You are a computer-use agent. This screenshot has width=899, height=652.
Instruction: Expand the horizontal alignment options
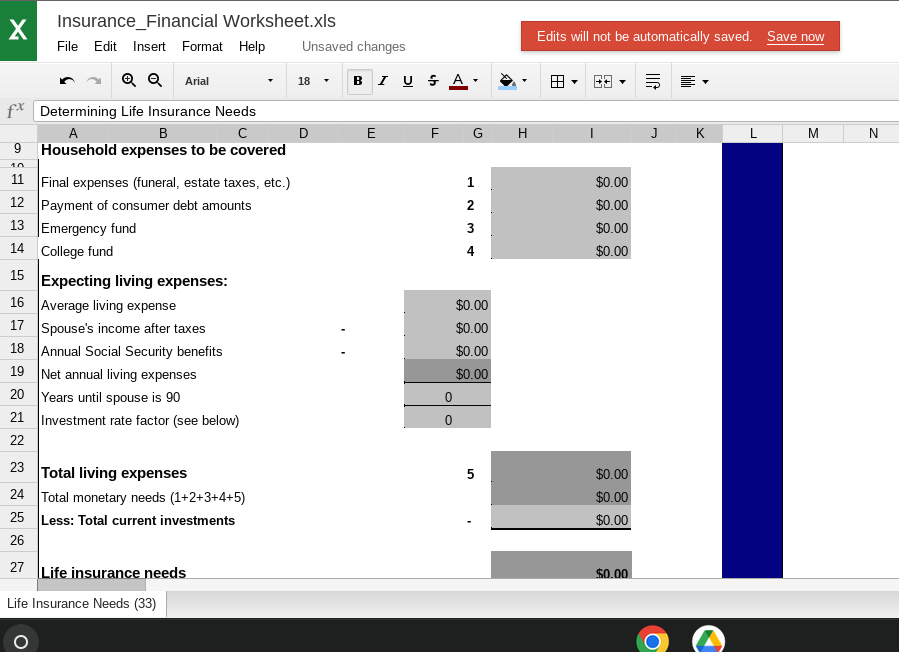tap(694, 81)
